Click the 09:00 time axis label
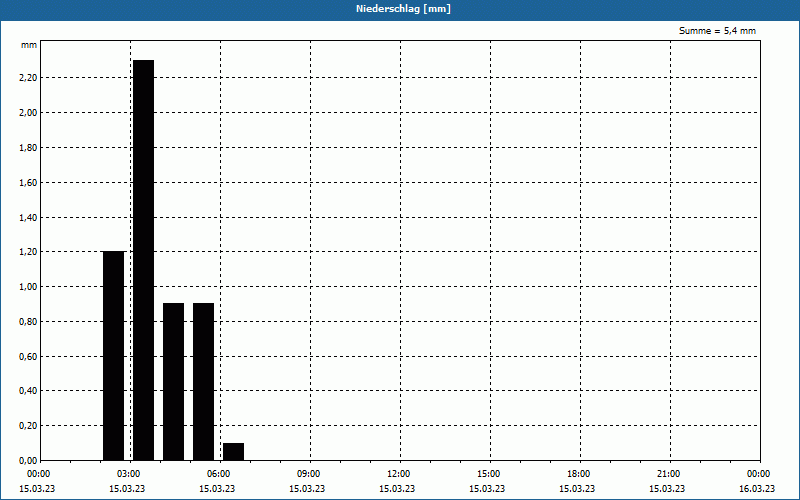Image resolution: width=800 pixels, height=500 pixels. 308,474
